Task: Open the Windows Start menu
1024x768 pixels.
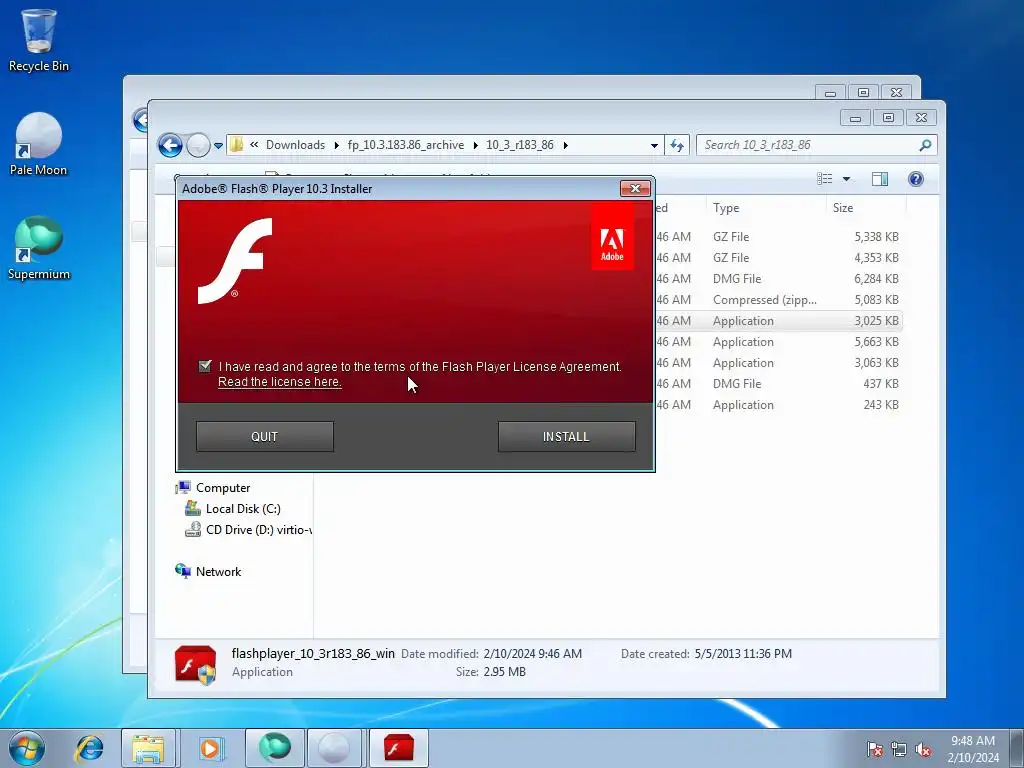Action: pos(27,748)
